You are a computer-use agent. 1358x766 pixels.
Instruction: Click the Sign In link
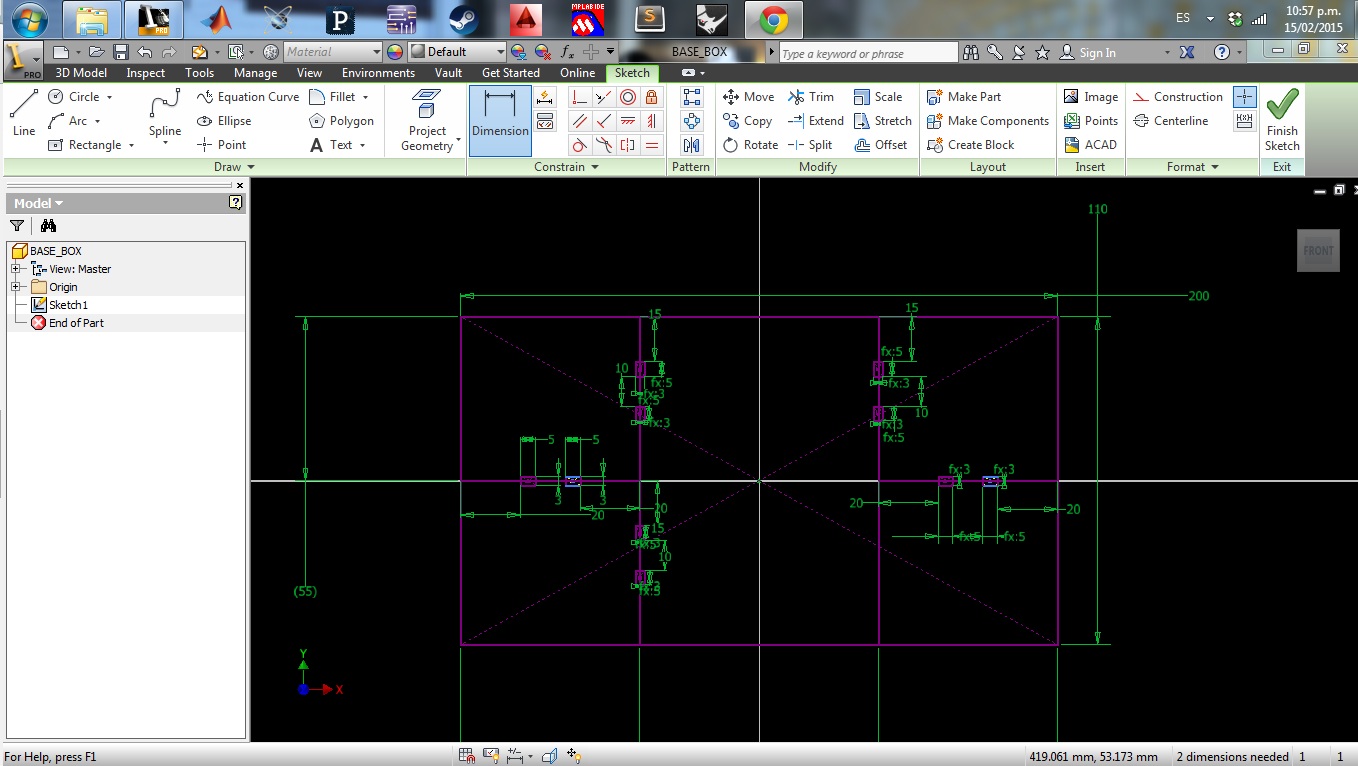tap(1088, 53)
